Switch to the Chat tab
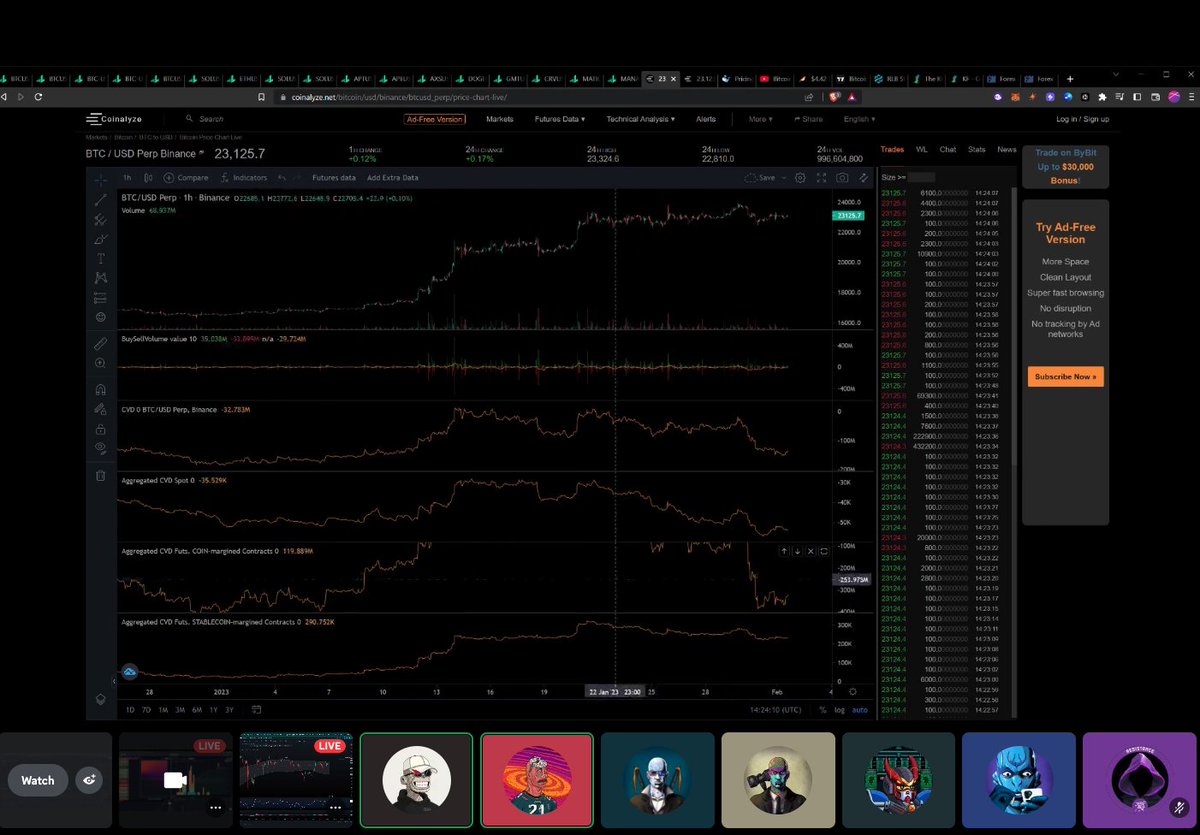This screenshot has width=1200, height=835. 948,149
